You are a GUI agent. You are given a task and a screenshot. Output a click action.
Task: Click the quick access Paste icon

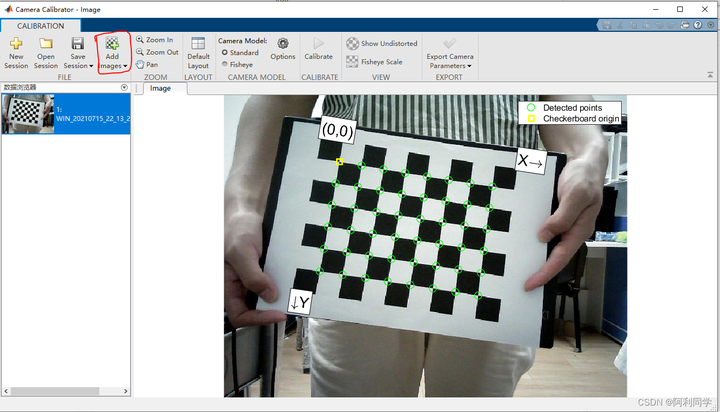(x=646, y=25)
